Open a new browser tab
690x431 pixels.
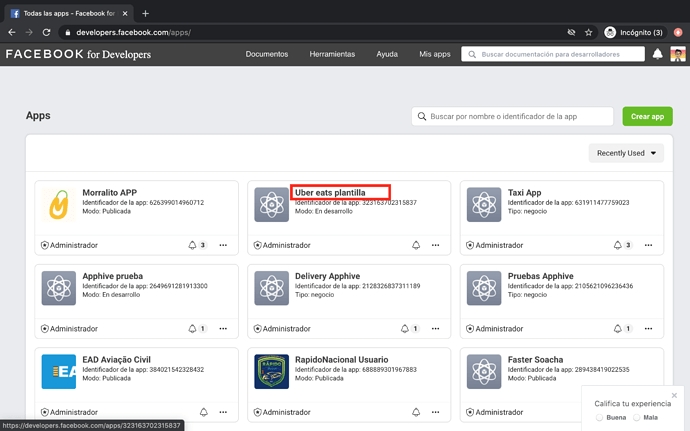pos(145,13)
